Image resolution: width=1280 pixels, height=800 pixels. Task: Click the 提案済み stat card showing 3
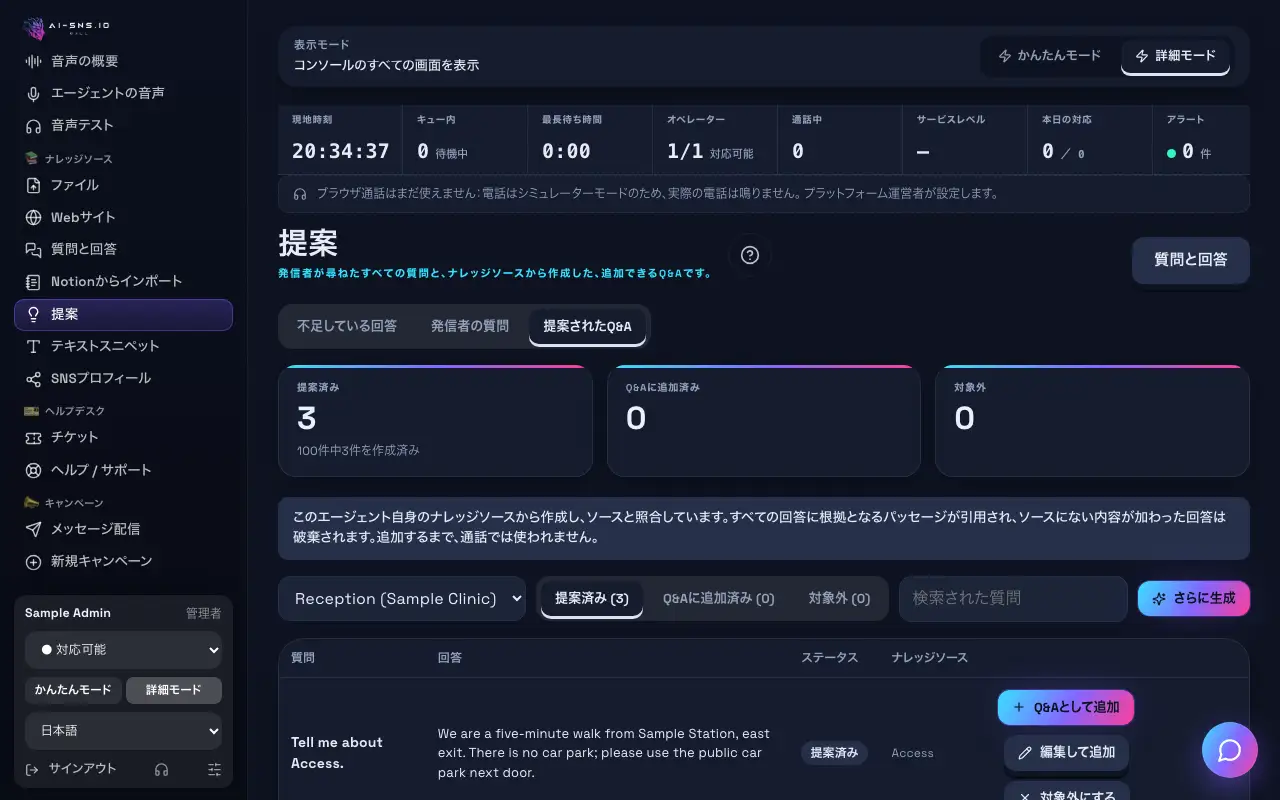click(435, 421)
